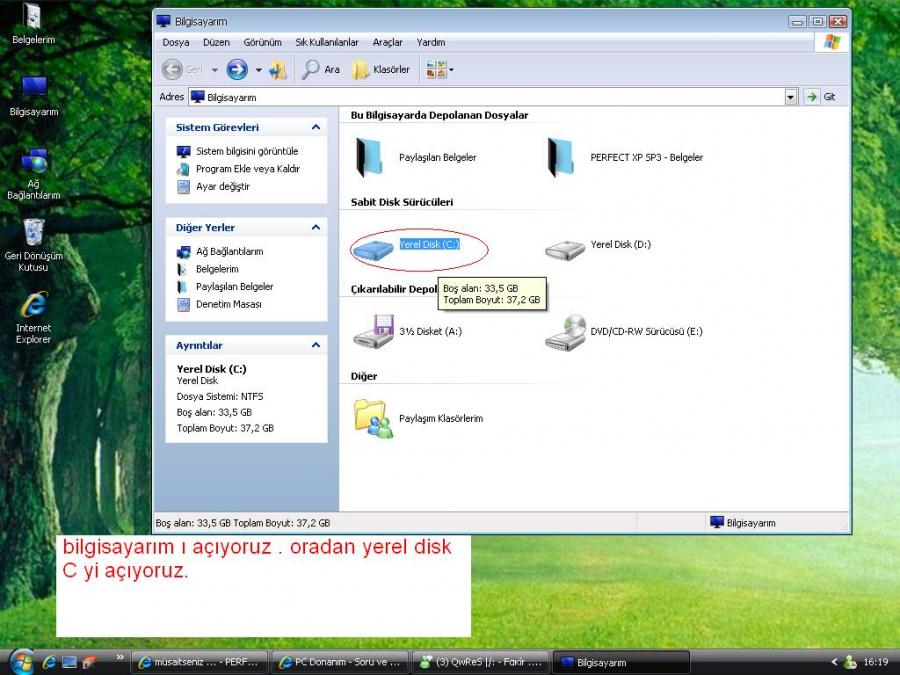Select DVD/CD-RW Sürücüsü (E:) drive icon
900x675 pixels.
(565, 331)
